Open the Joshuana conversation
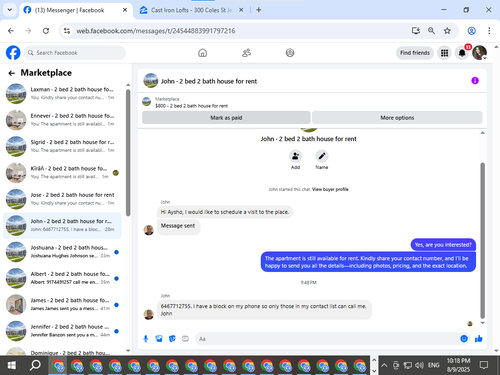 [62, 252]
